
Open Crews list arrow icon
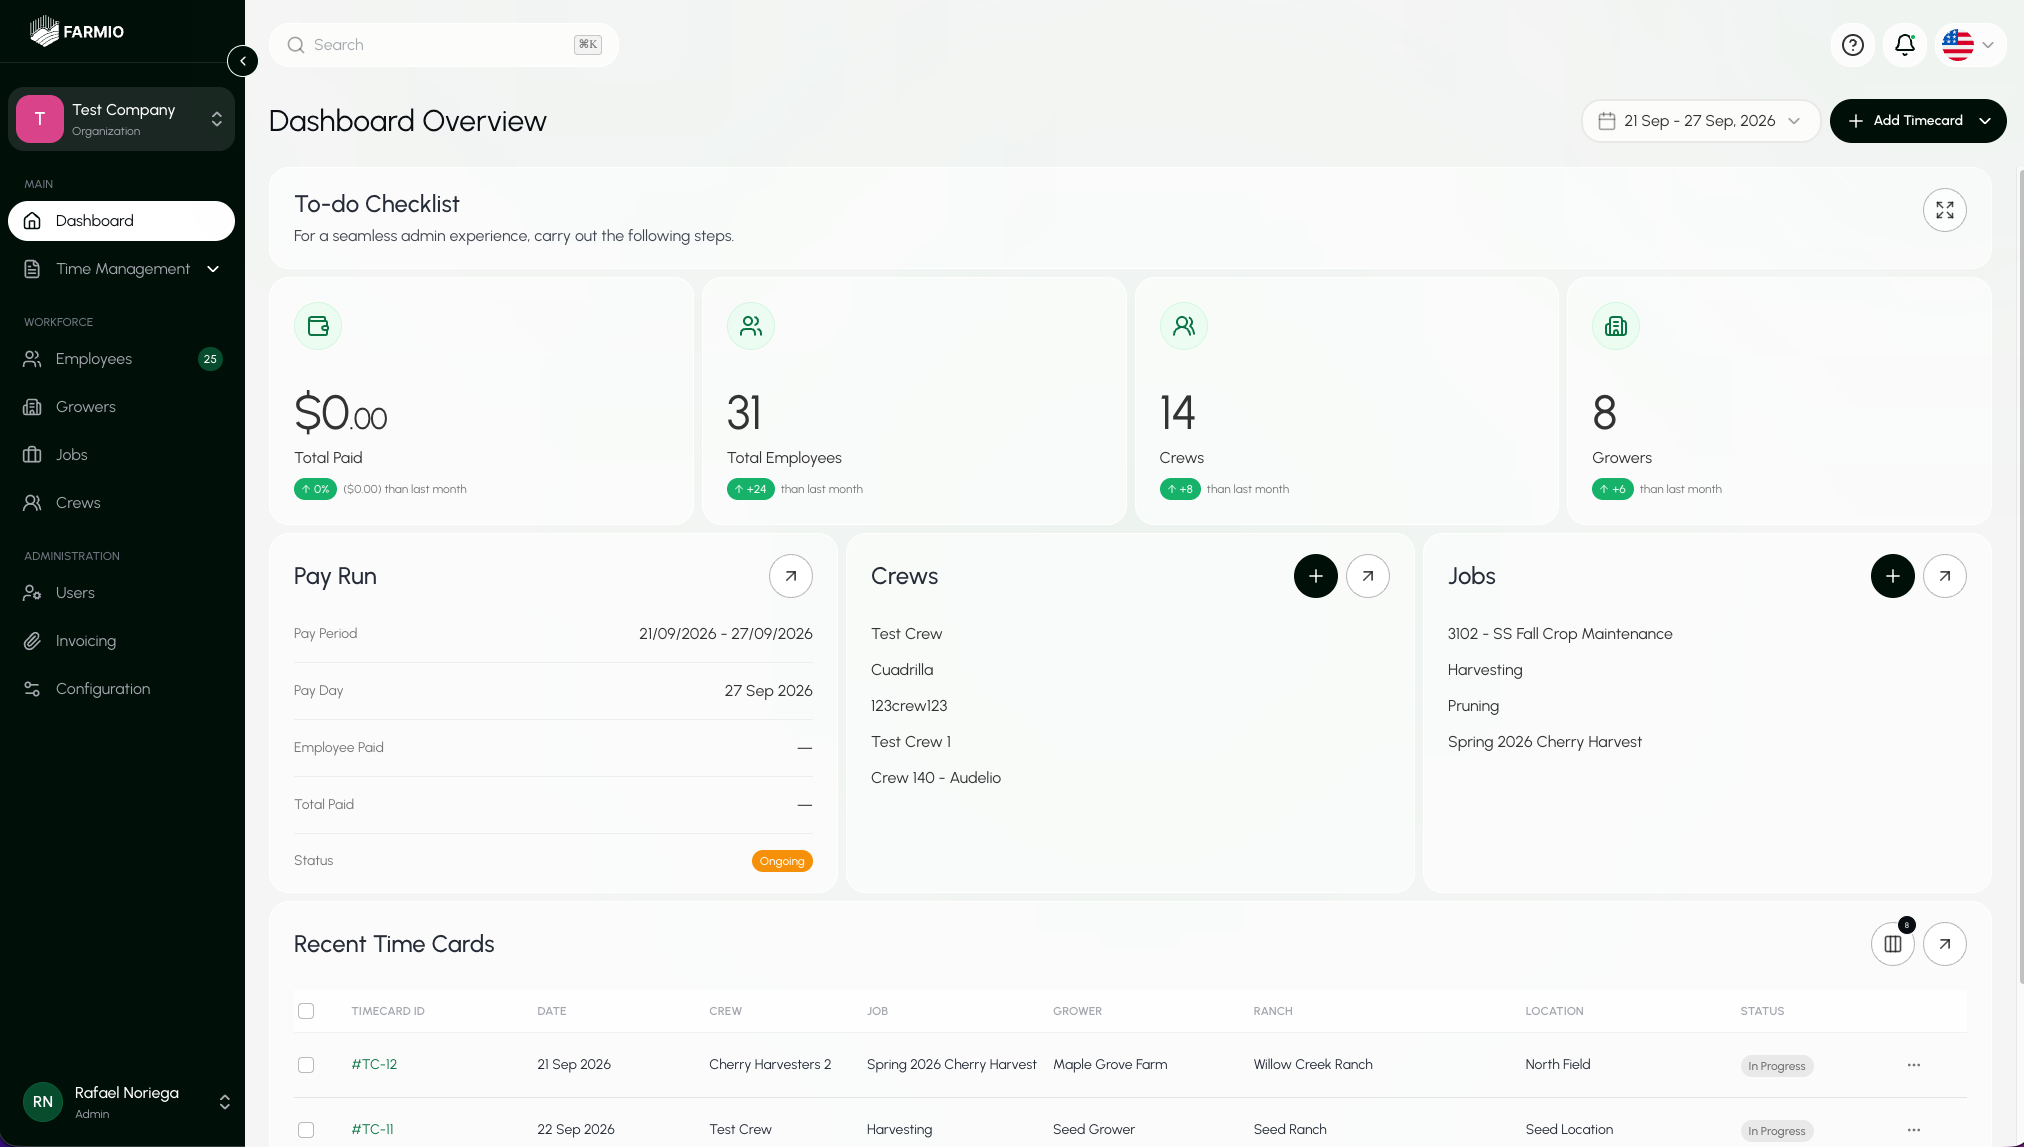click(1368, 576)
